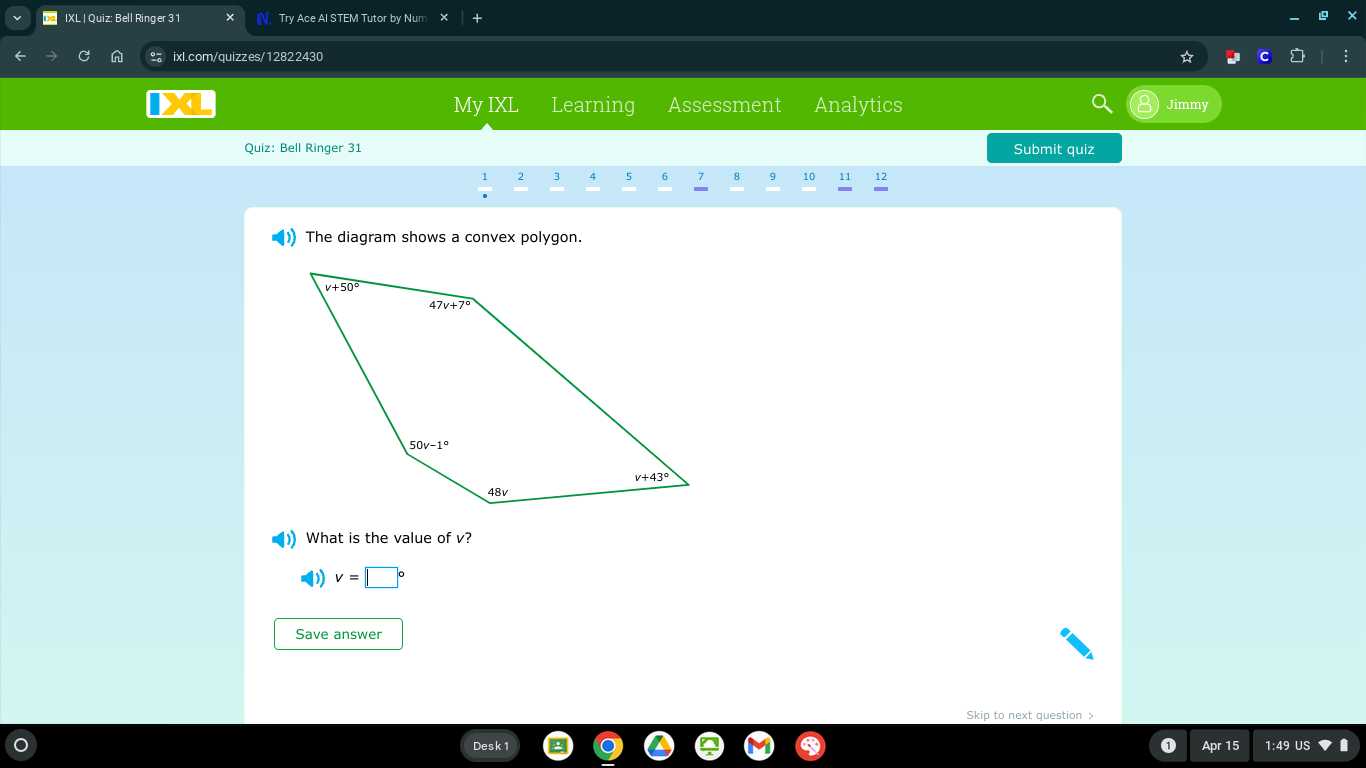This screenshot has height=768, width=1366.
Task: Switch to the Analytics tab
Action: point(858,104)
